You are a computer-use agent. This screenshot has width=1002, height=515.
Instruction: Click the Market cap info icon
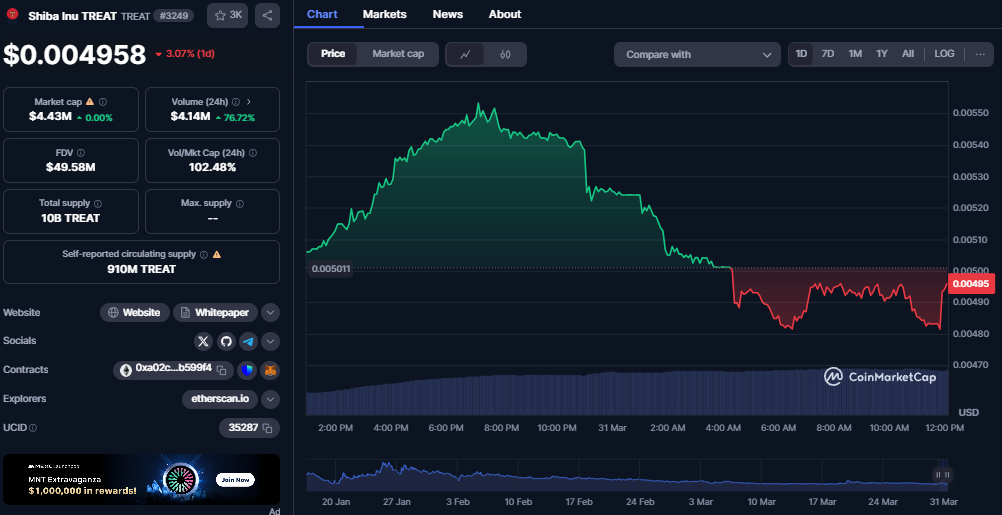click(x=103, y=102)
